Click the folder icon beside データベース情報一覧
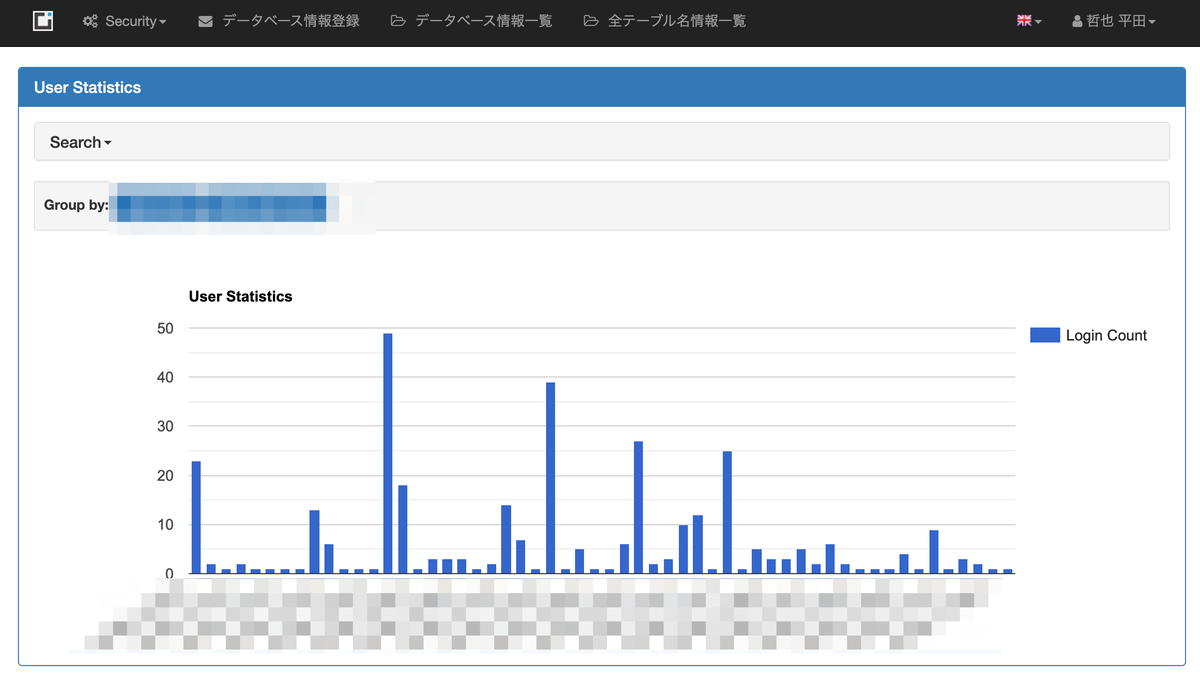The width and height of the screenshot is (1200, 692). [398, 21]
